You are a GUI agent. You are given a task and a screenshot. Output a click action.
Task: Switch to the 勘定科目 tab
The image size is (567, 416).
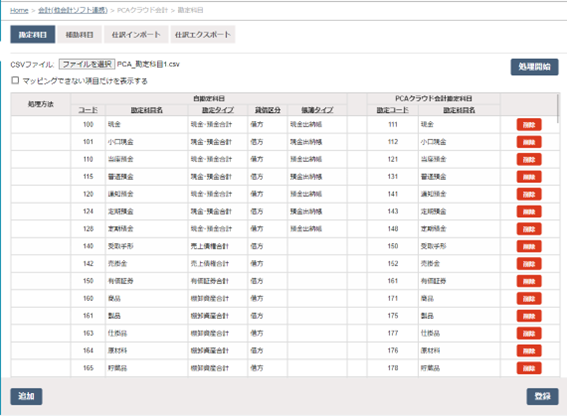point(33,35)
